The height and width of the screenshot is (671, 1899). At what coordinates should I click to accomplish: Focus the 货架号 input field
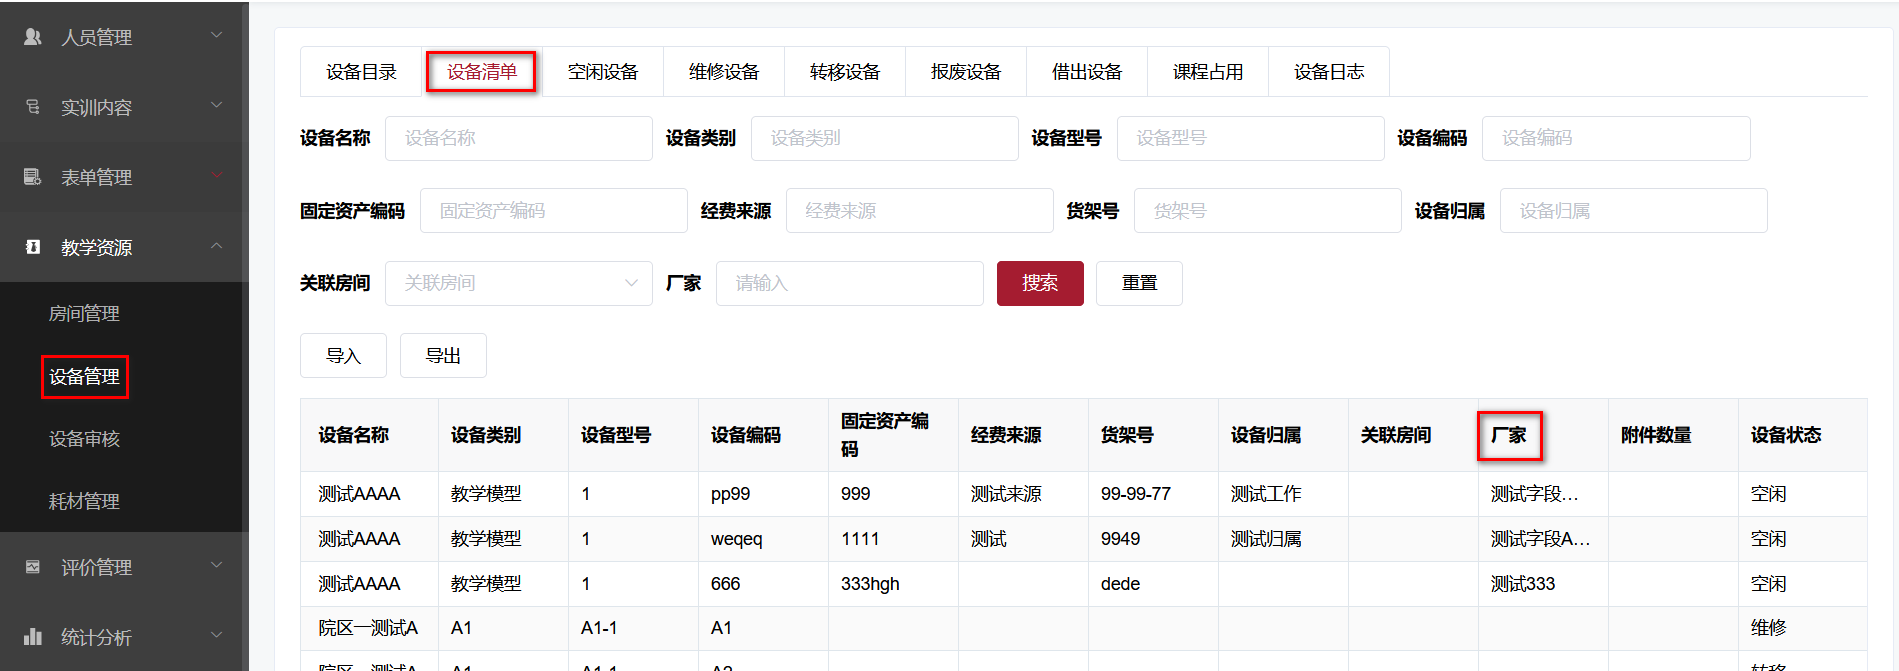[x=1267, y=211]
